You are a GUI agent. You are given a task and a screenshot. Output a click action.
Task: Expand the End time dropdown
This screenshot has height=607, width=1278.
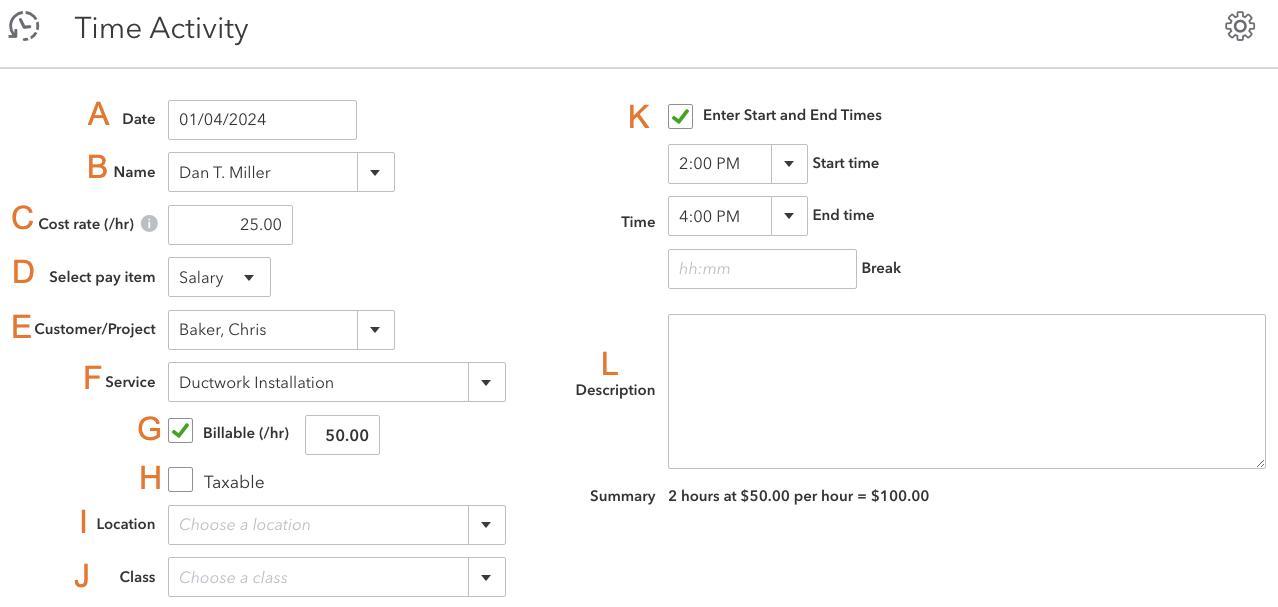pos(789,215)
